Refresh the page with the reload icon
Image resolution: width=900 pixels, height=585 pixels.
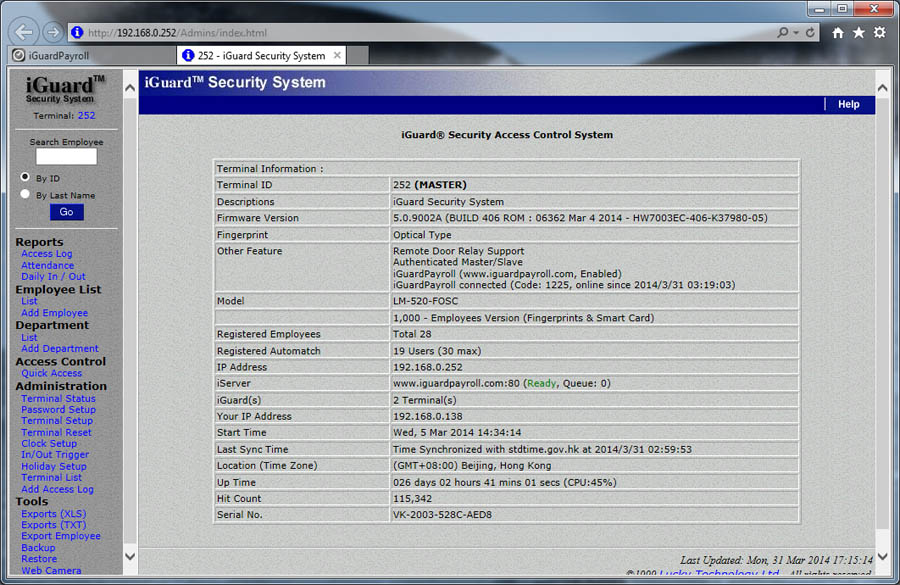coord(810,33)
